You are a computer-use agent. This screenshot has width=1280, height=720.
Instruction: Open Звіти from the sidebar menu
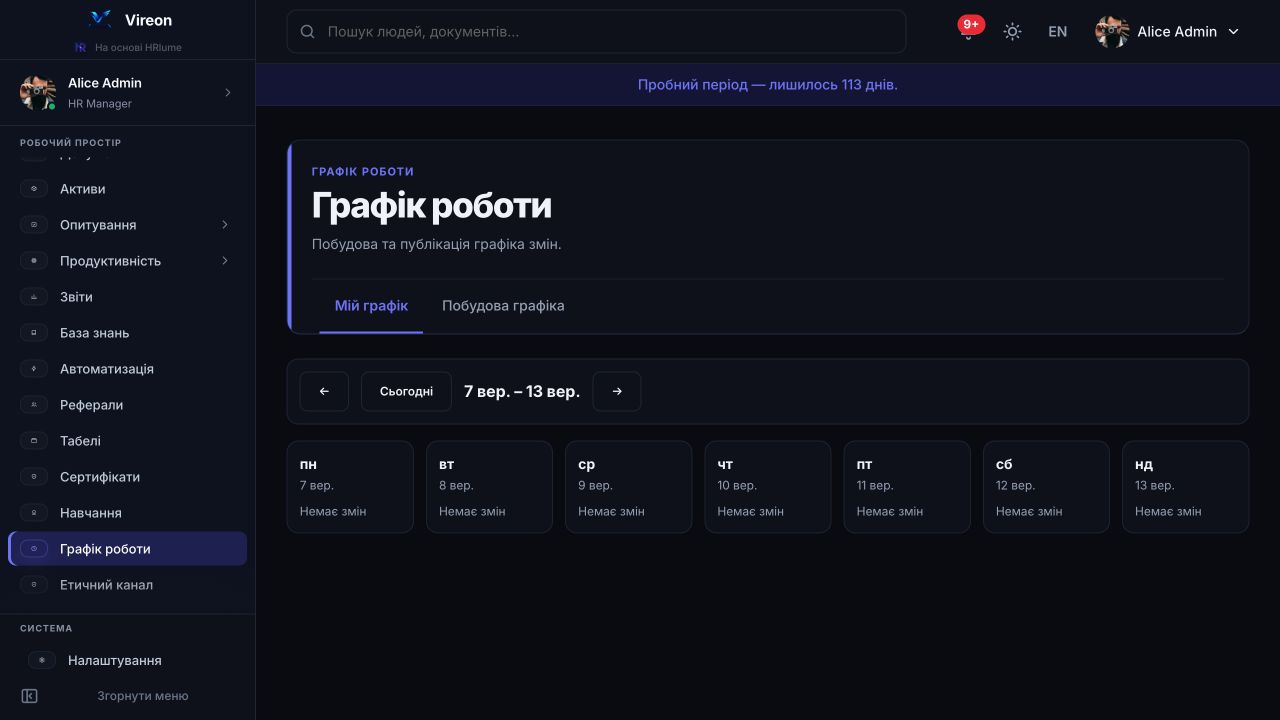pyautogui.click(x=127, y=297)
